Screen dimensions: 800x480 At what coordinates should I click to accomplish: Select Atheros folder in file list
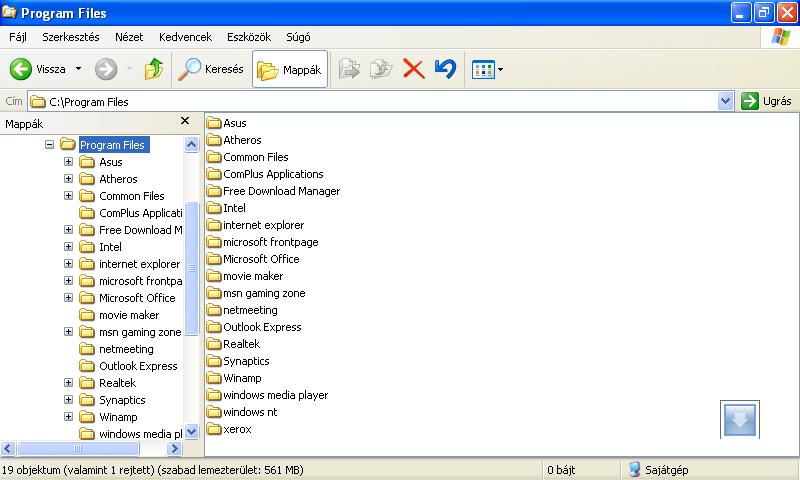click(x=234, y=140)
